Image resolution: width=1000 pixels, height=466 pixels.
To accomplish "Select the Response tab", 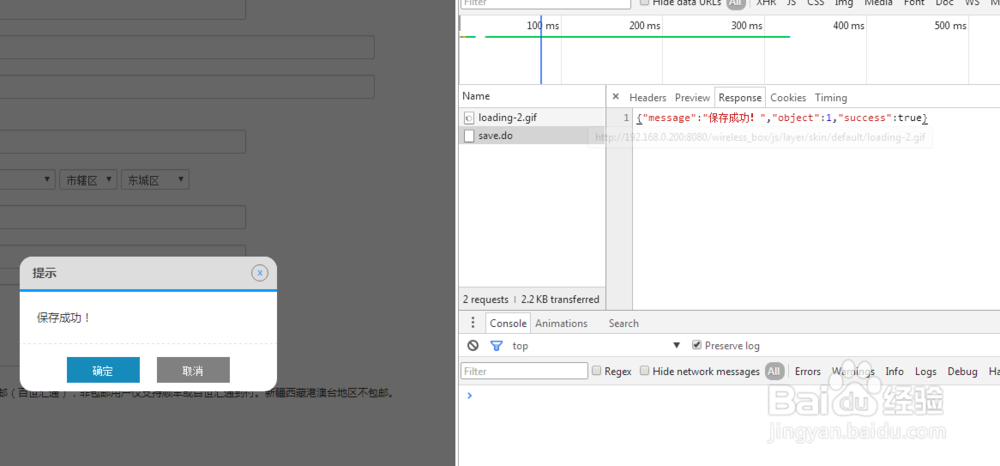I will tap(740, 98).
